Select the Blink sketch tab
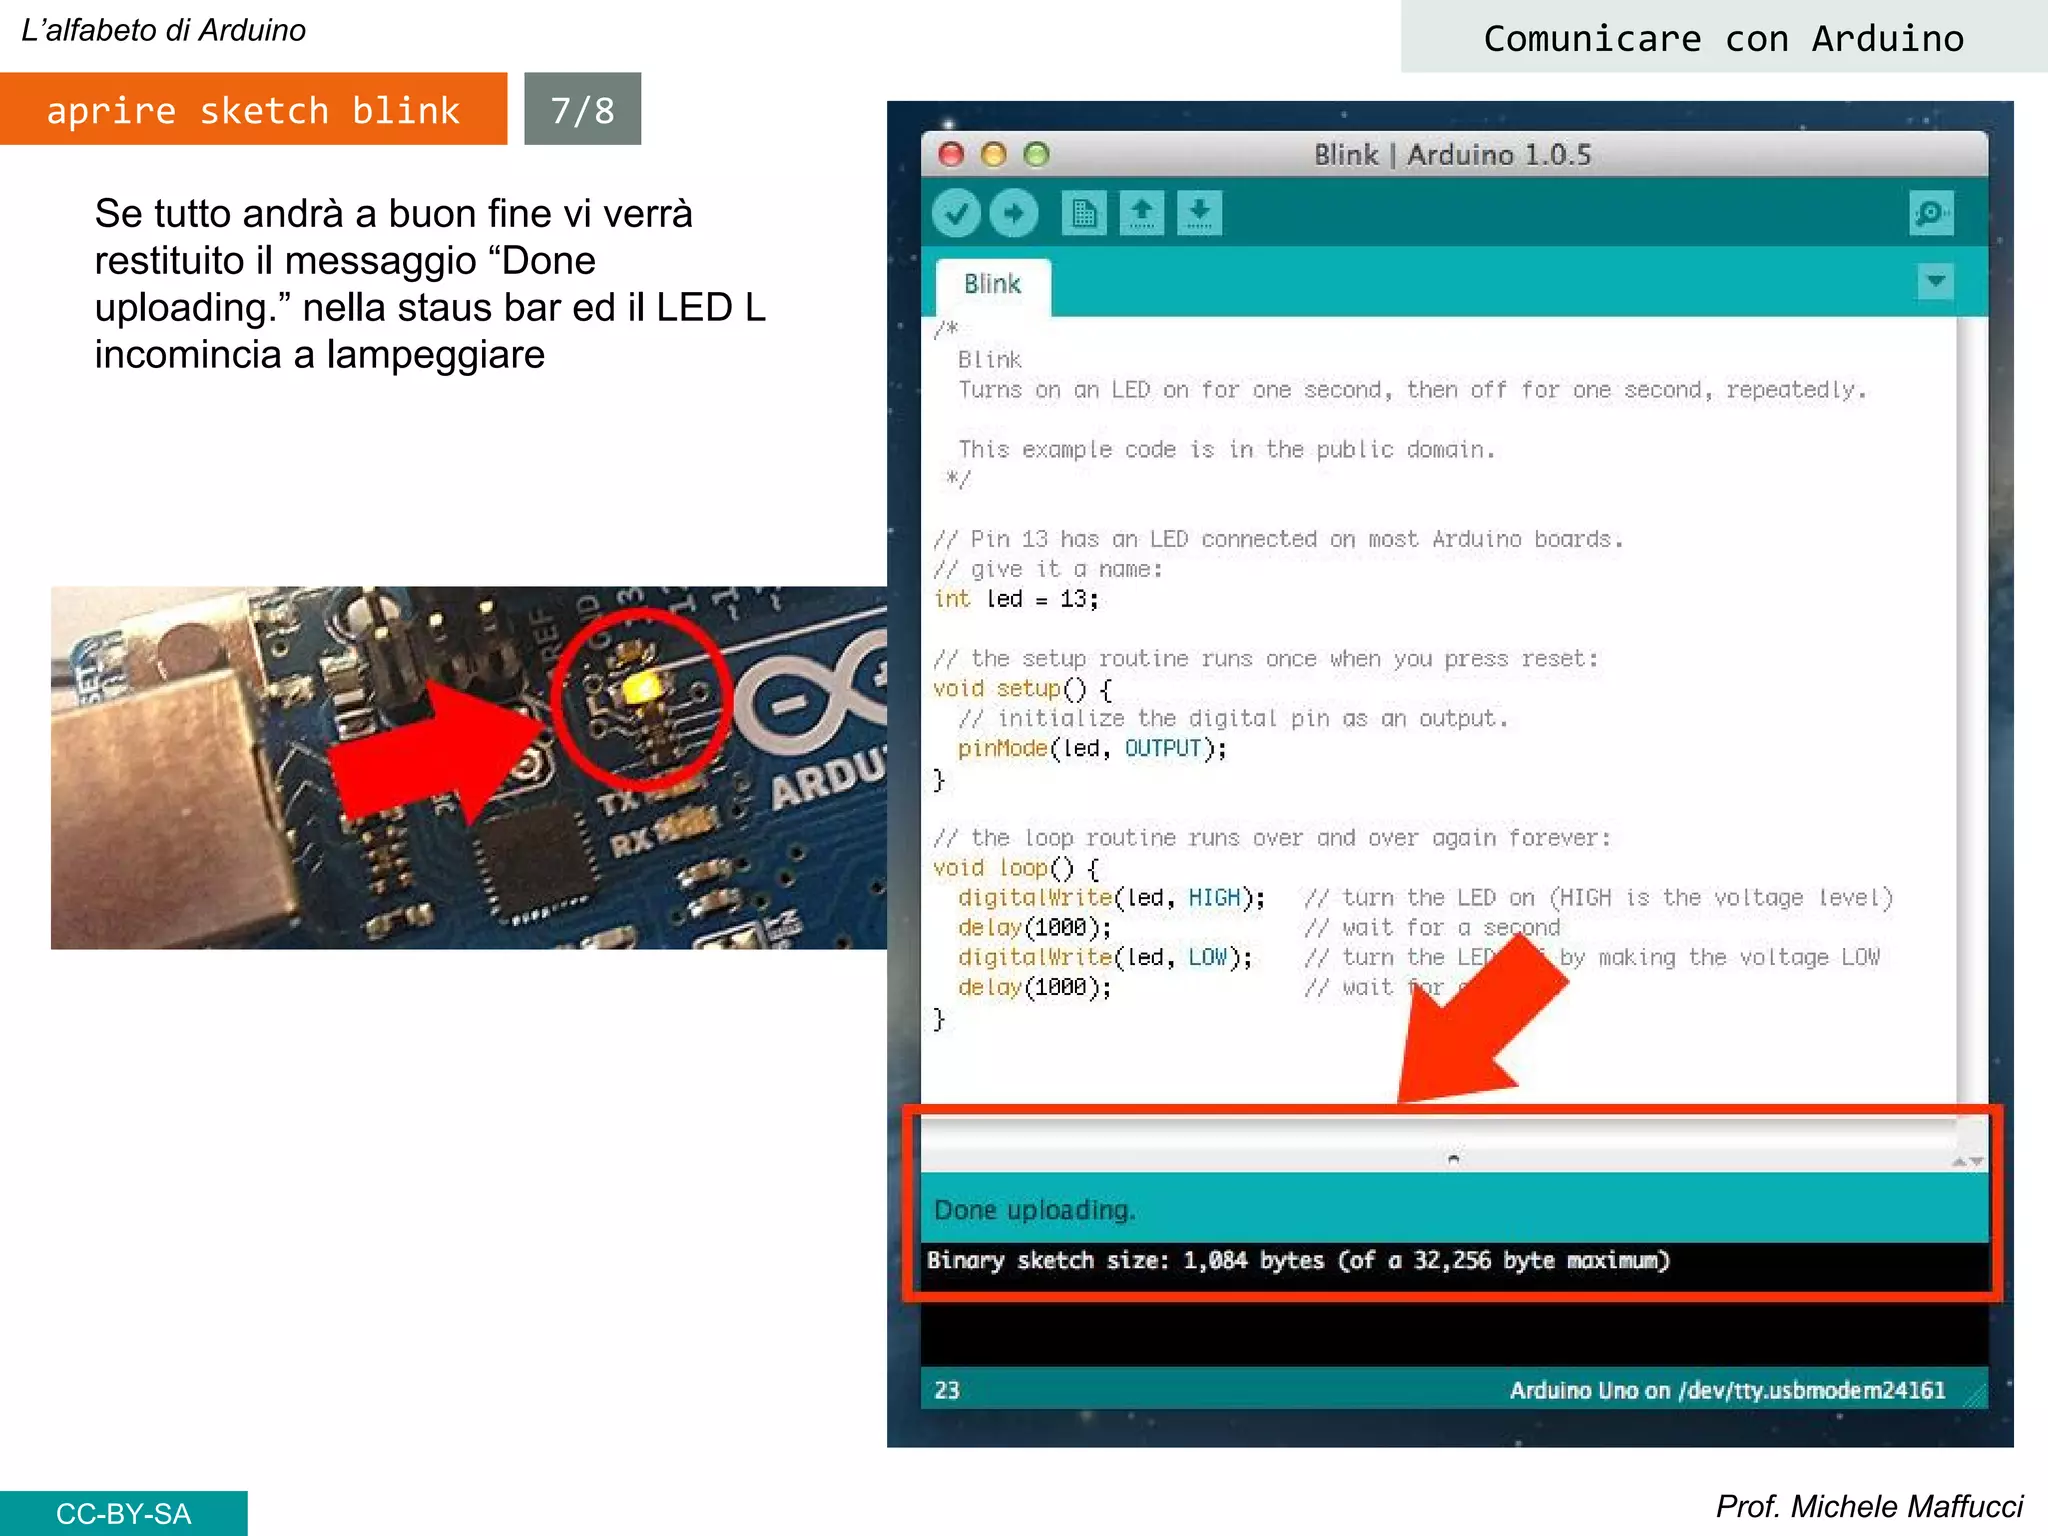 click(993, 286)
